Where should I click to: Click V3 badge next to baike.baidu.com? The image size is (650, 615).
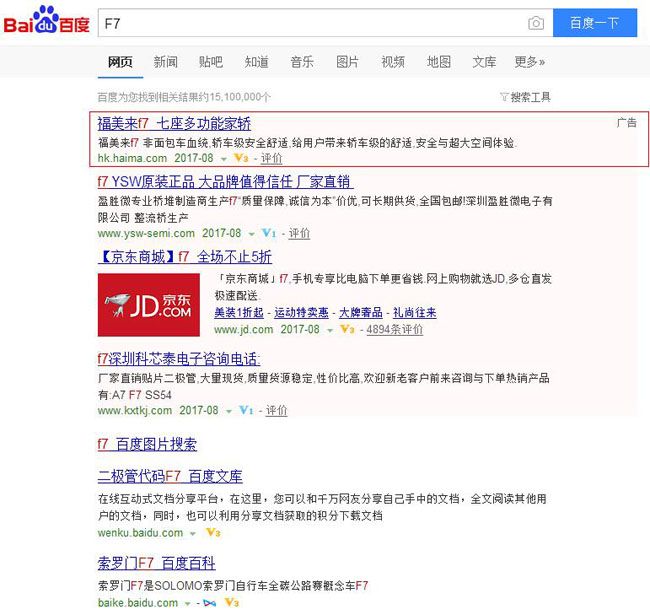[x=231, y=602]
